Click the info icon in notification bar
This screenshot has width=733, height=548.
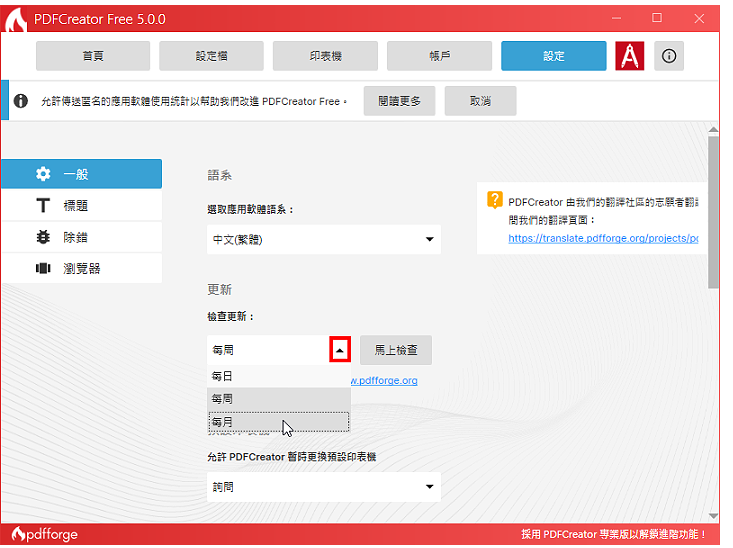(x=21, y=101)
